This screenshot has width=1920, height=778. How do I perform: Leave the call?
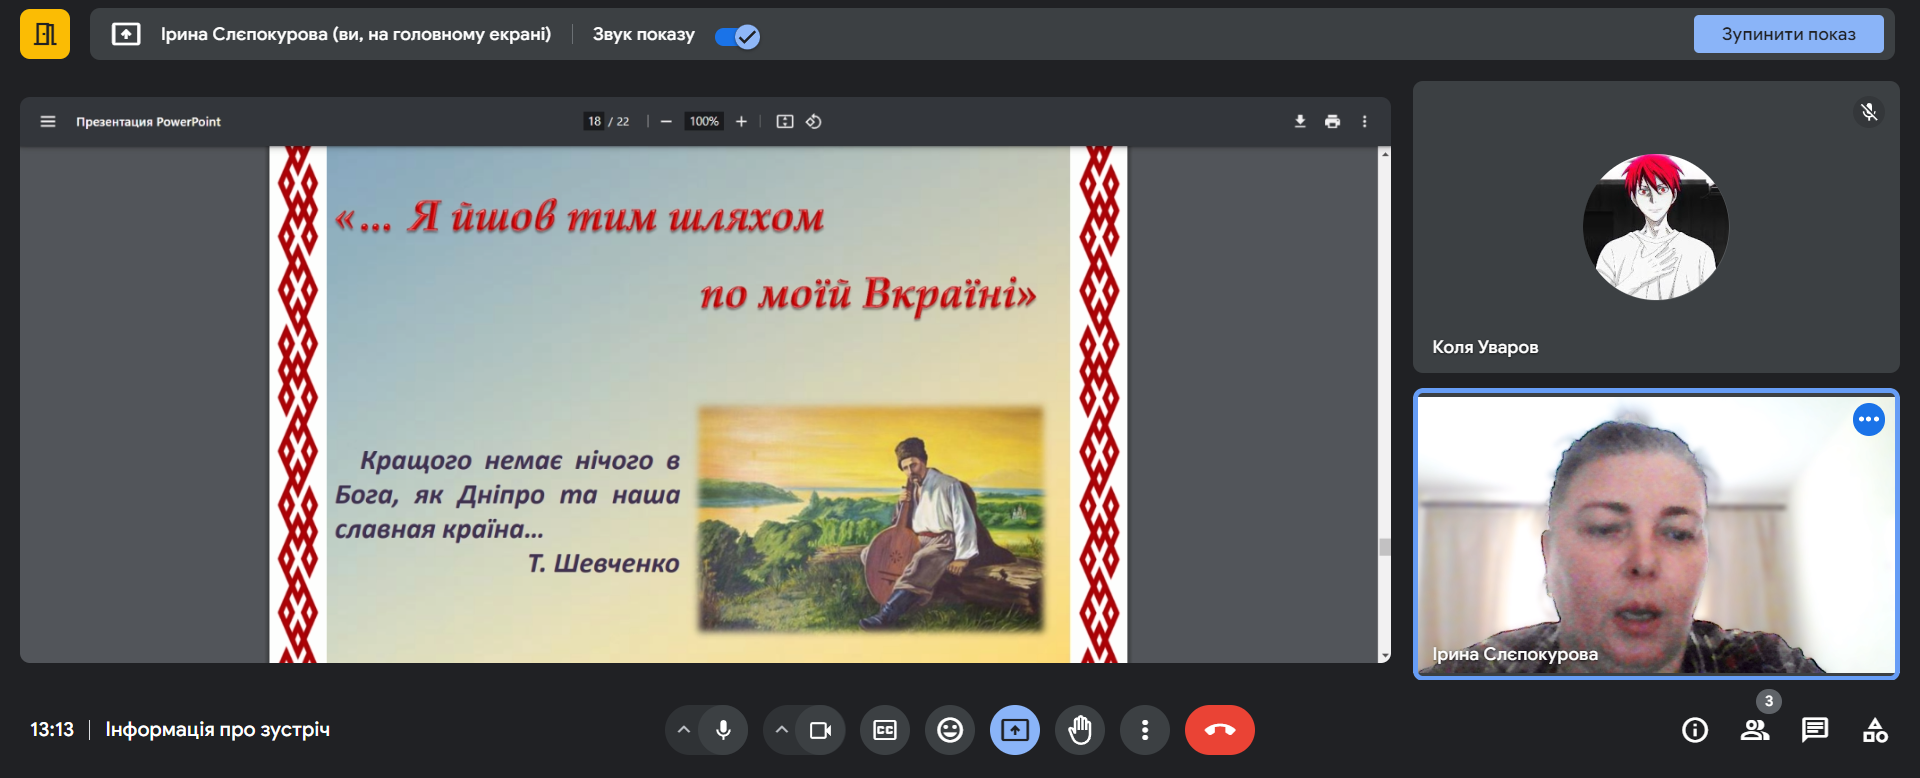pos(1219,730)
